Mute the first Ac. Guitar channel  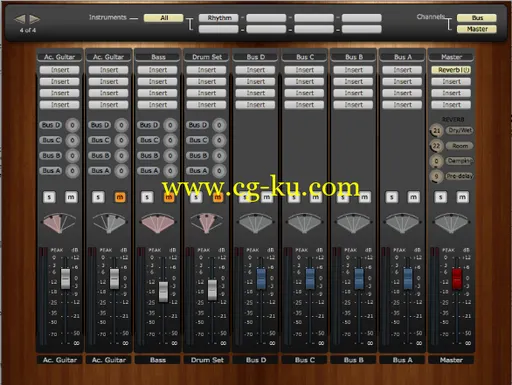(x=71, y=197)
